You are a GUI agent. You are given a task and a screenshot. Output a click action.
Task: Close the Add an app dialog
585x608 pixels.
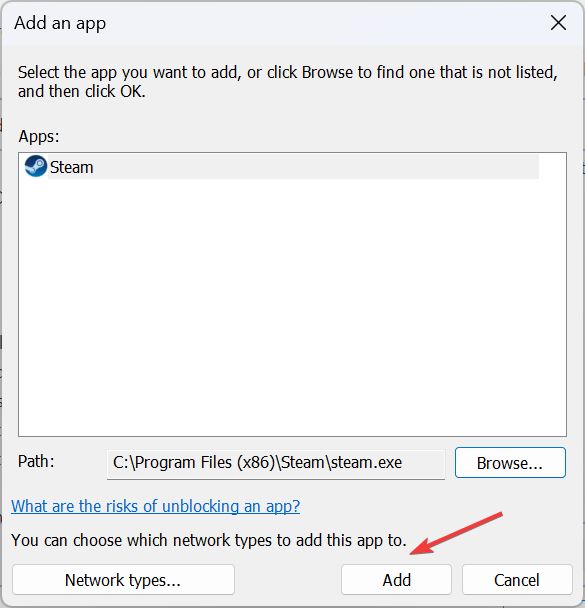(x=558, y=23)
